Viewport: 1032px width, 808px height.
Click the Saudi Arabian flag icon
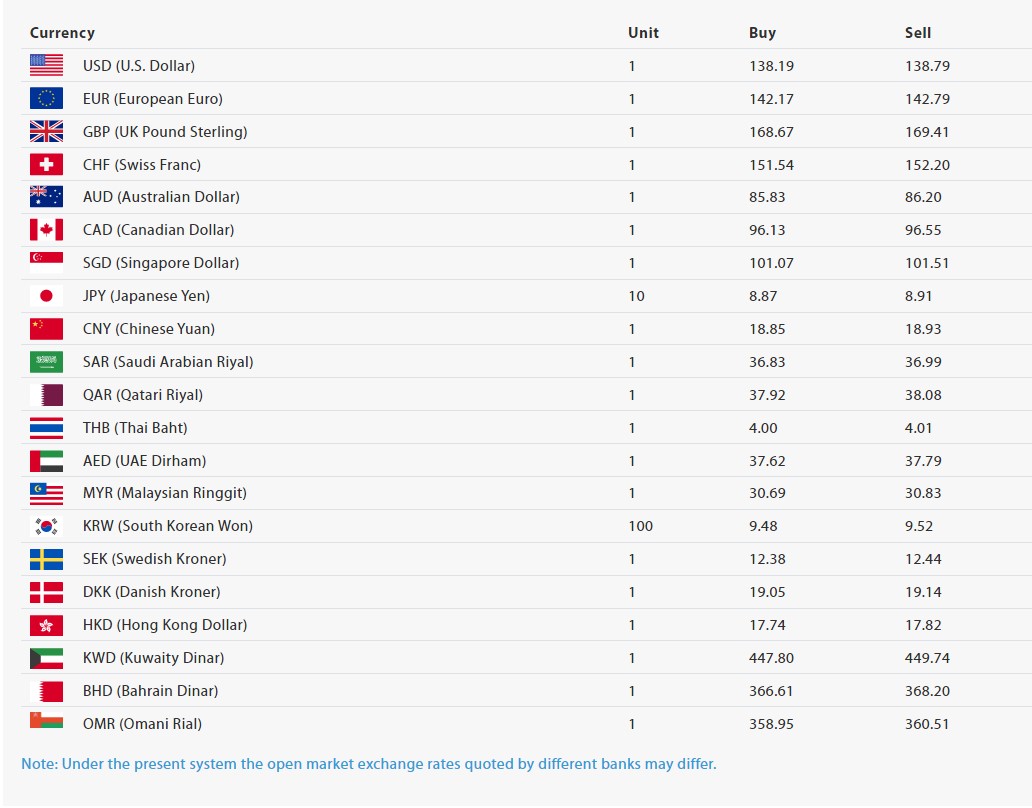click(46, 362)
